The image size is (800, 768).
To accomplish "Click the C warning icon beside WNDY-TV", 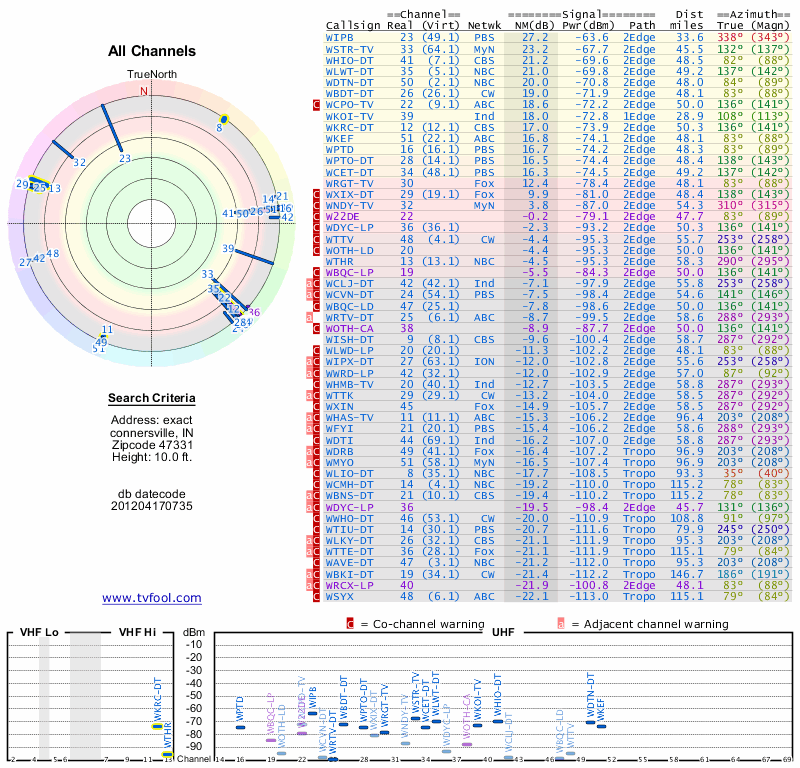I will click(316, 206).
